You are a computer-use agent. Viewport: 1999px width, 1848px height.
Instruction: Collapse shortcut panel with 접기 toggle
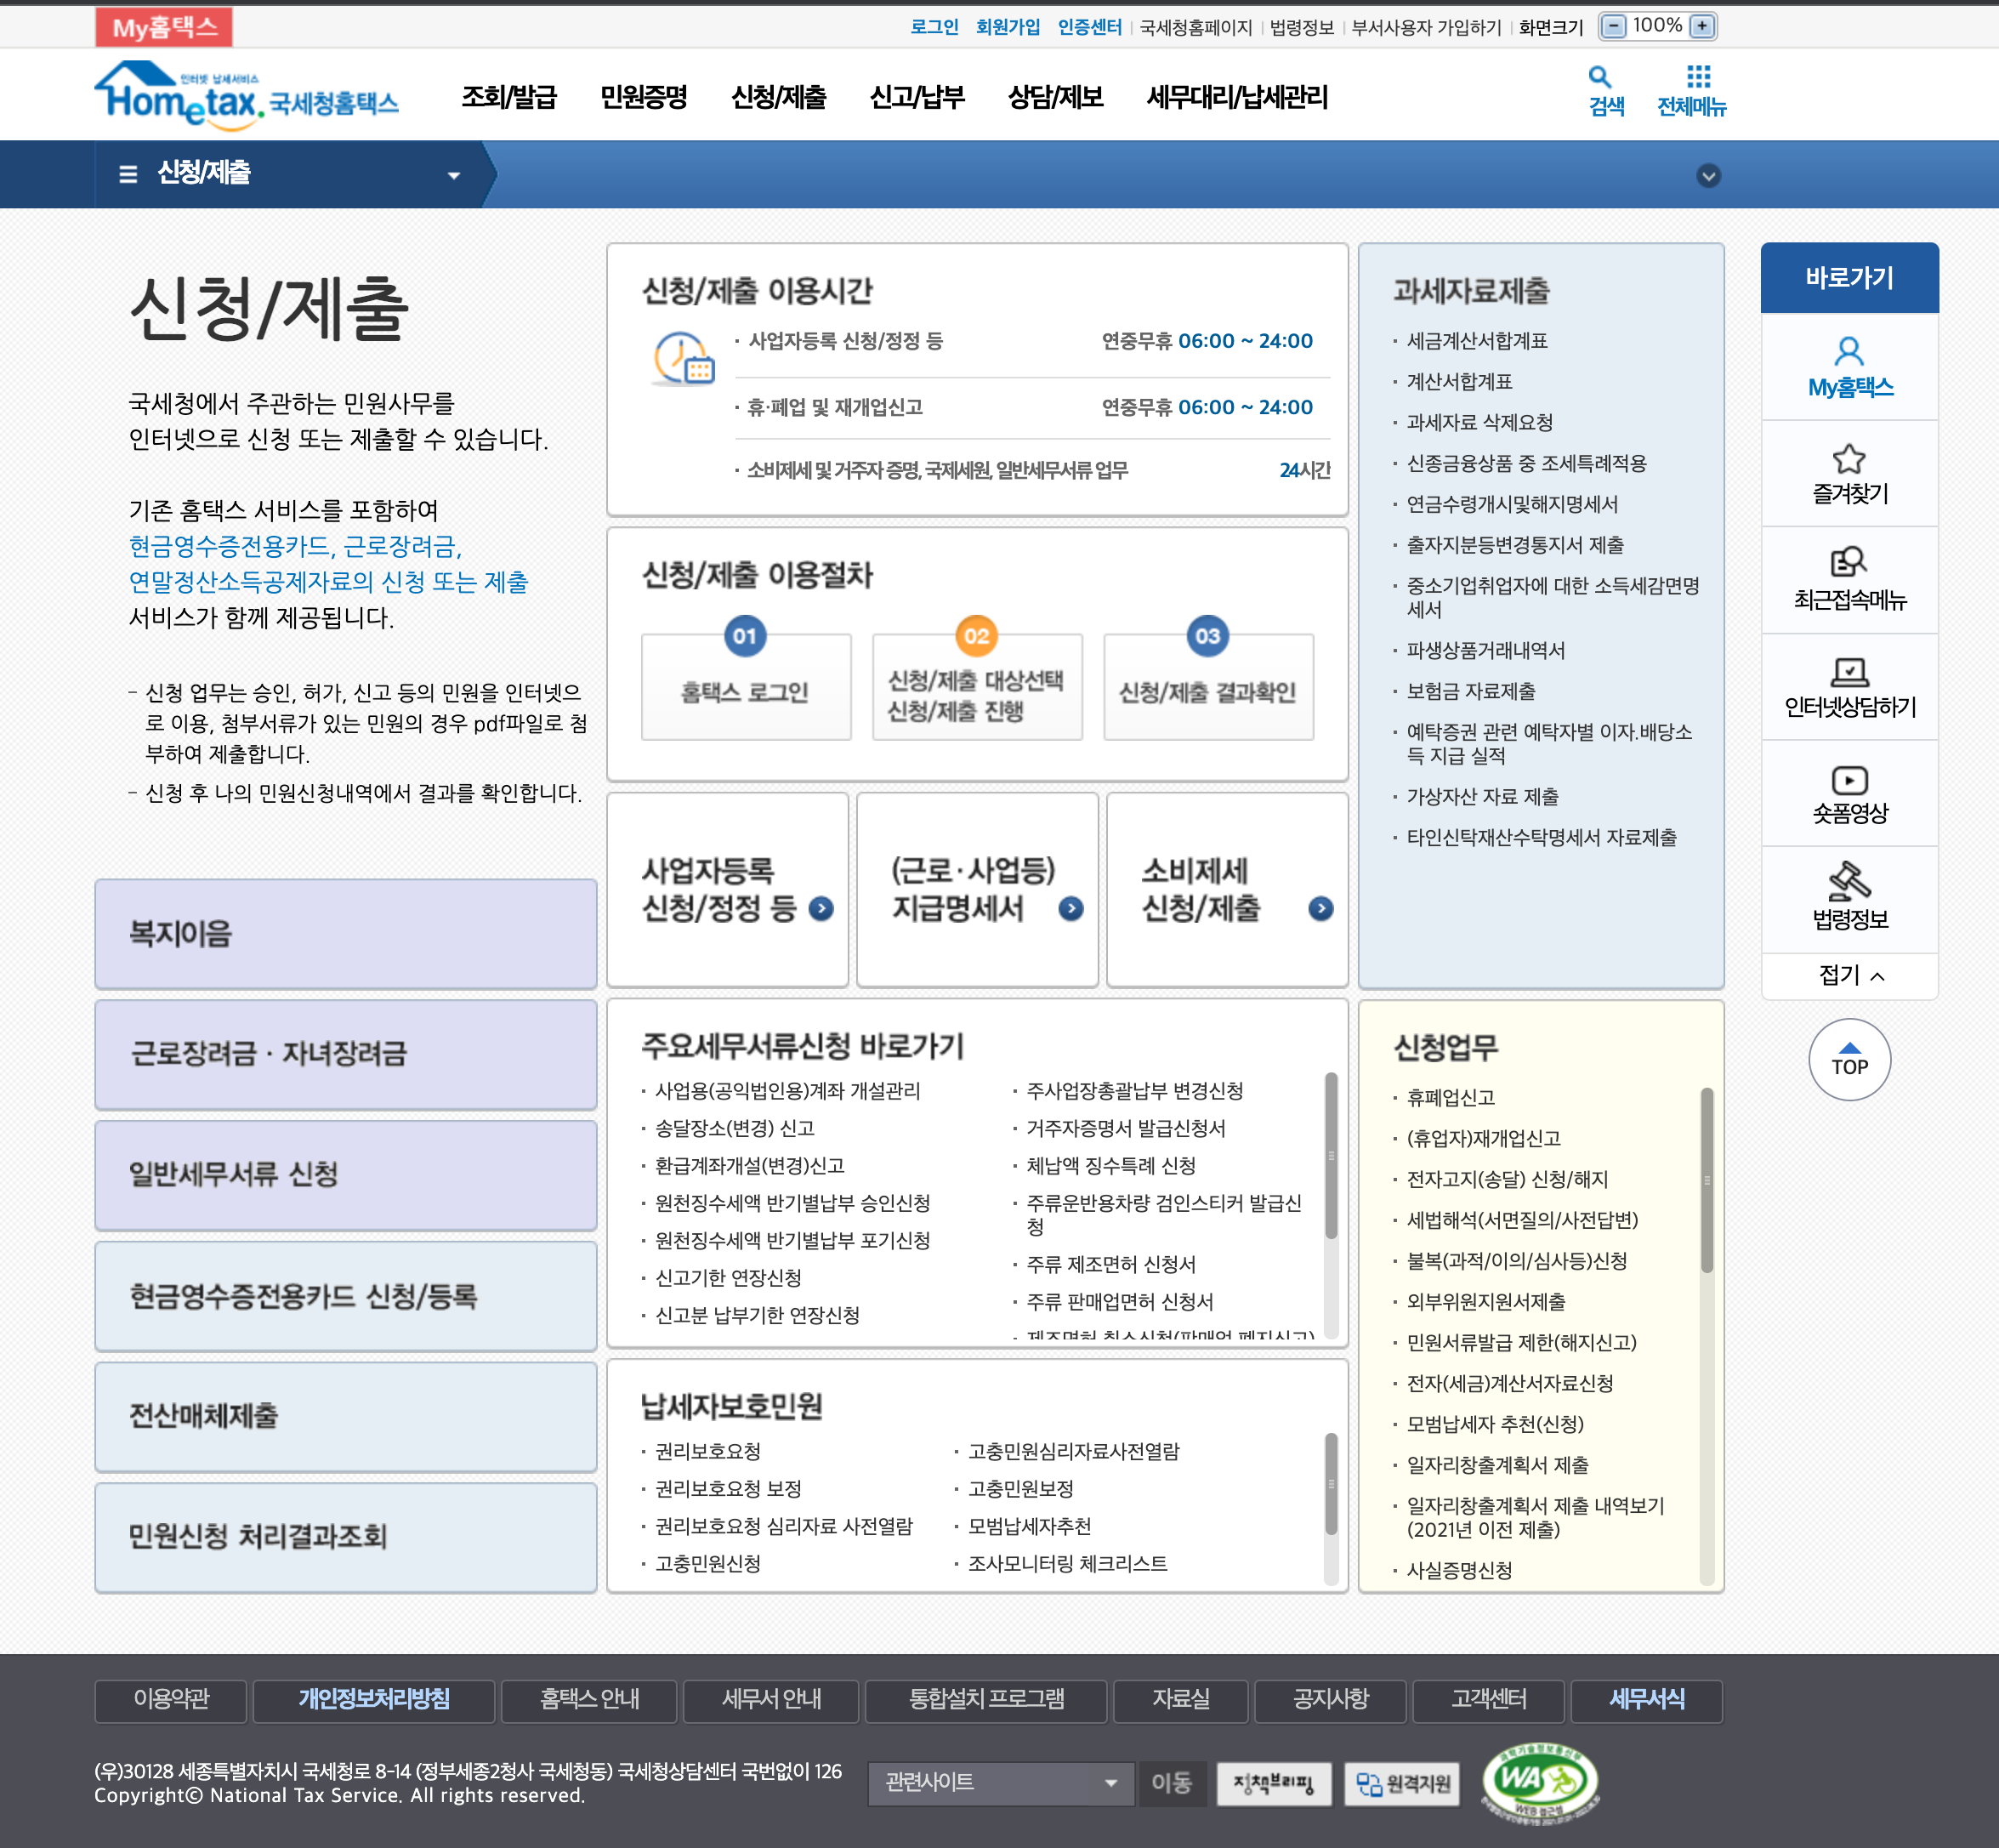click(x=1849, y=975)
